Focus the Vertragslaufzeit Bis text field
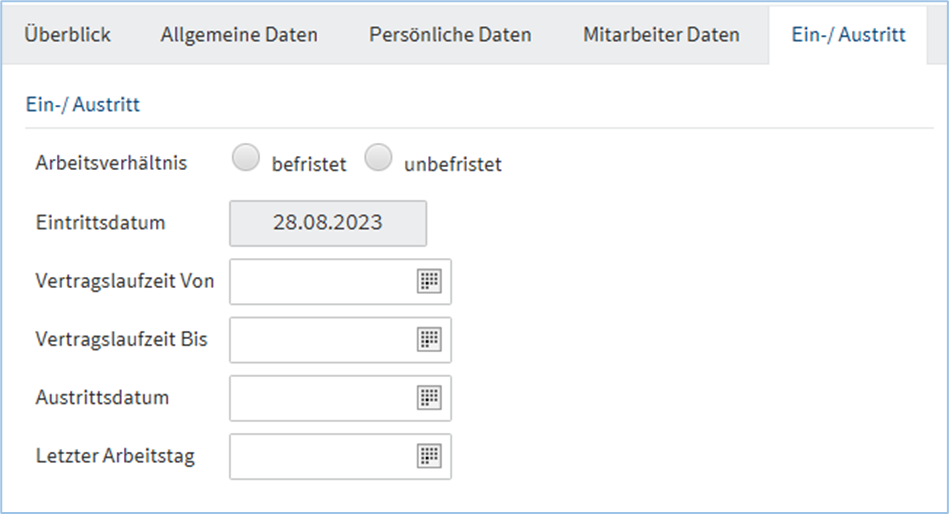 (x=321, y=340)
